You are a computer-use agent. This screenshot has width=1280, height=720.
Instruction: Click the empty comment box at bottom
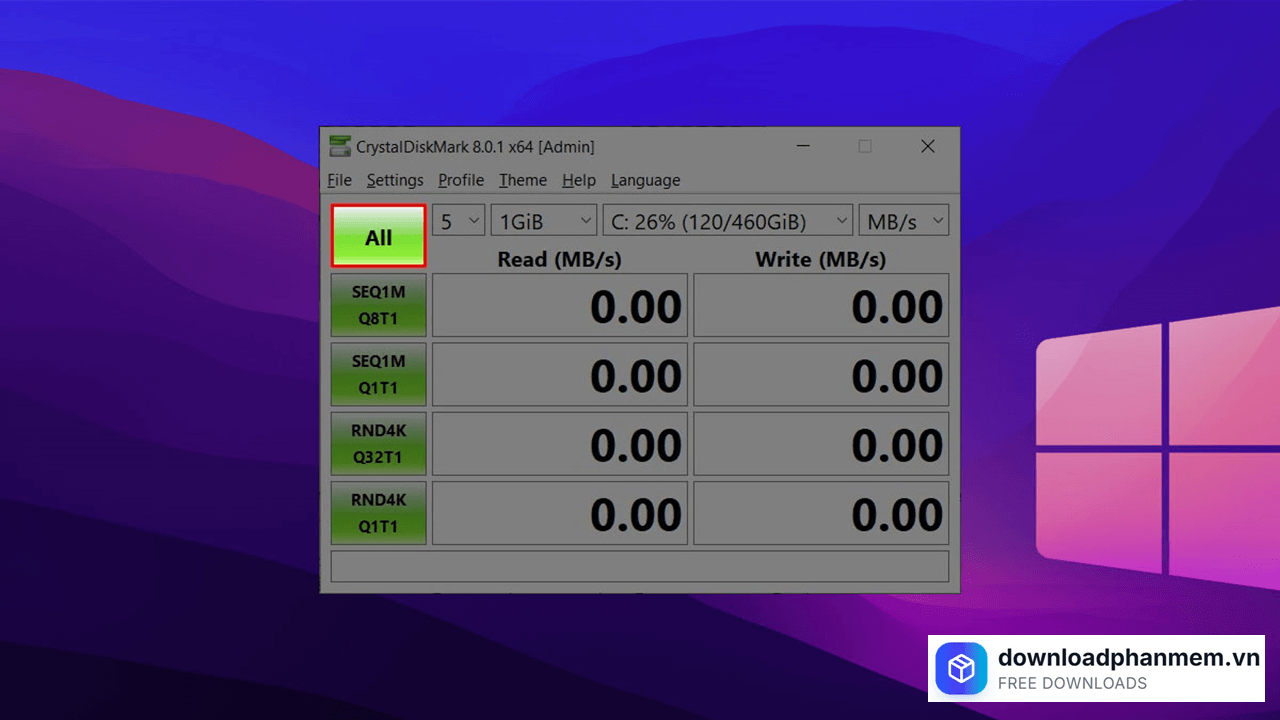(x=639, y=566)
